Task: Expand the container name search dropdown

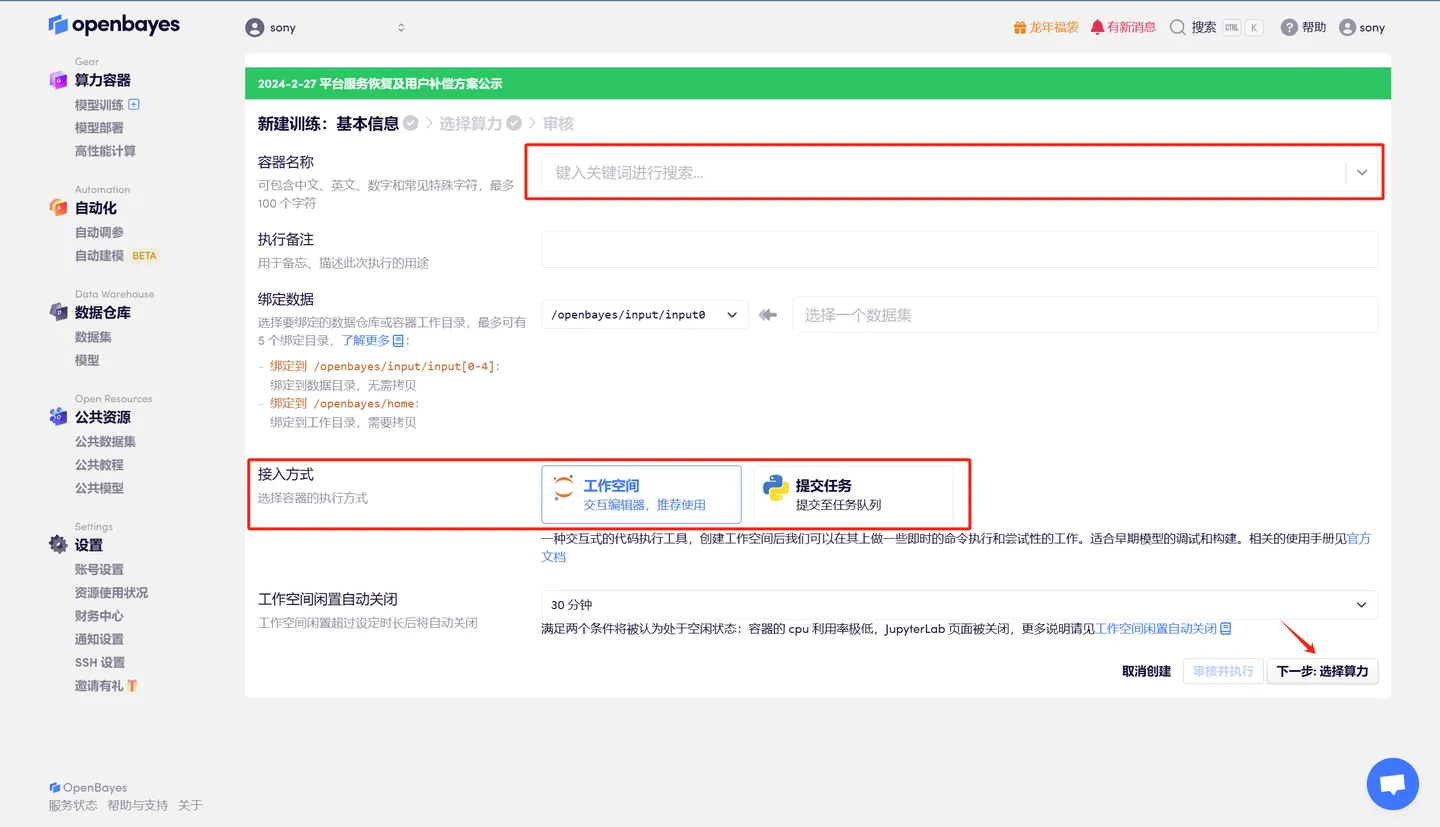Action: pyautogui.click(x=1361, y=172)
